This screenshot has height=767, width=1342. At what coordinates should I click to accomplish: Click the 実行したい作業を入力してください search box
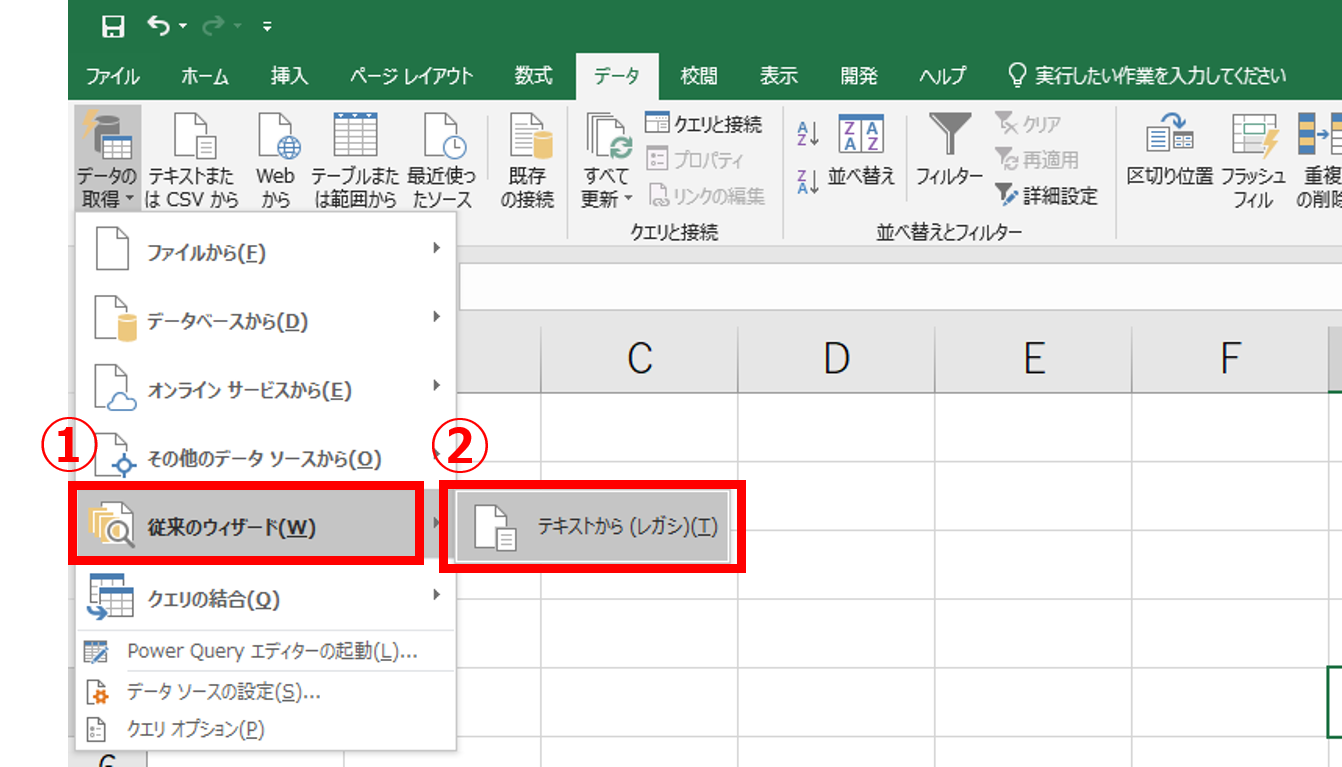click(x=1147, y=76)
